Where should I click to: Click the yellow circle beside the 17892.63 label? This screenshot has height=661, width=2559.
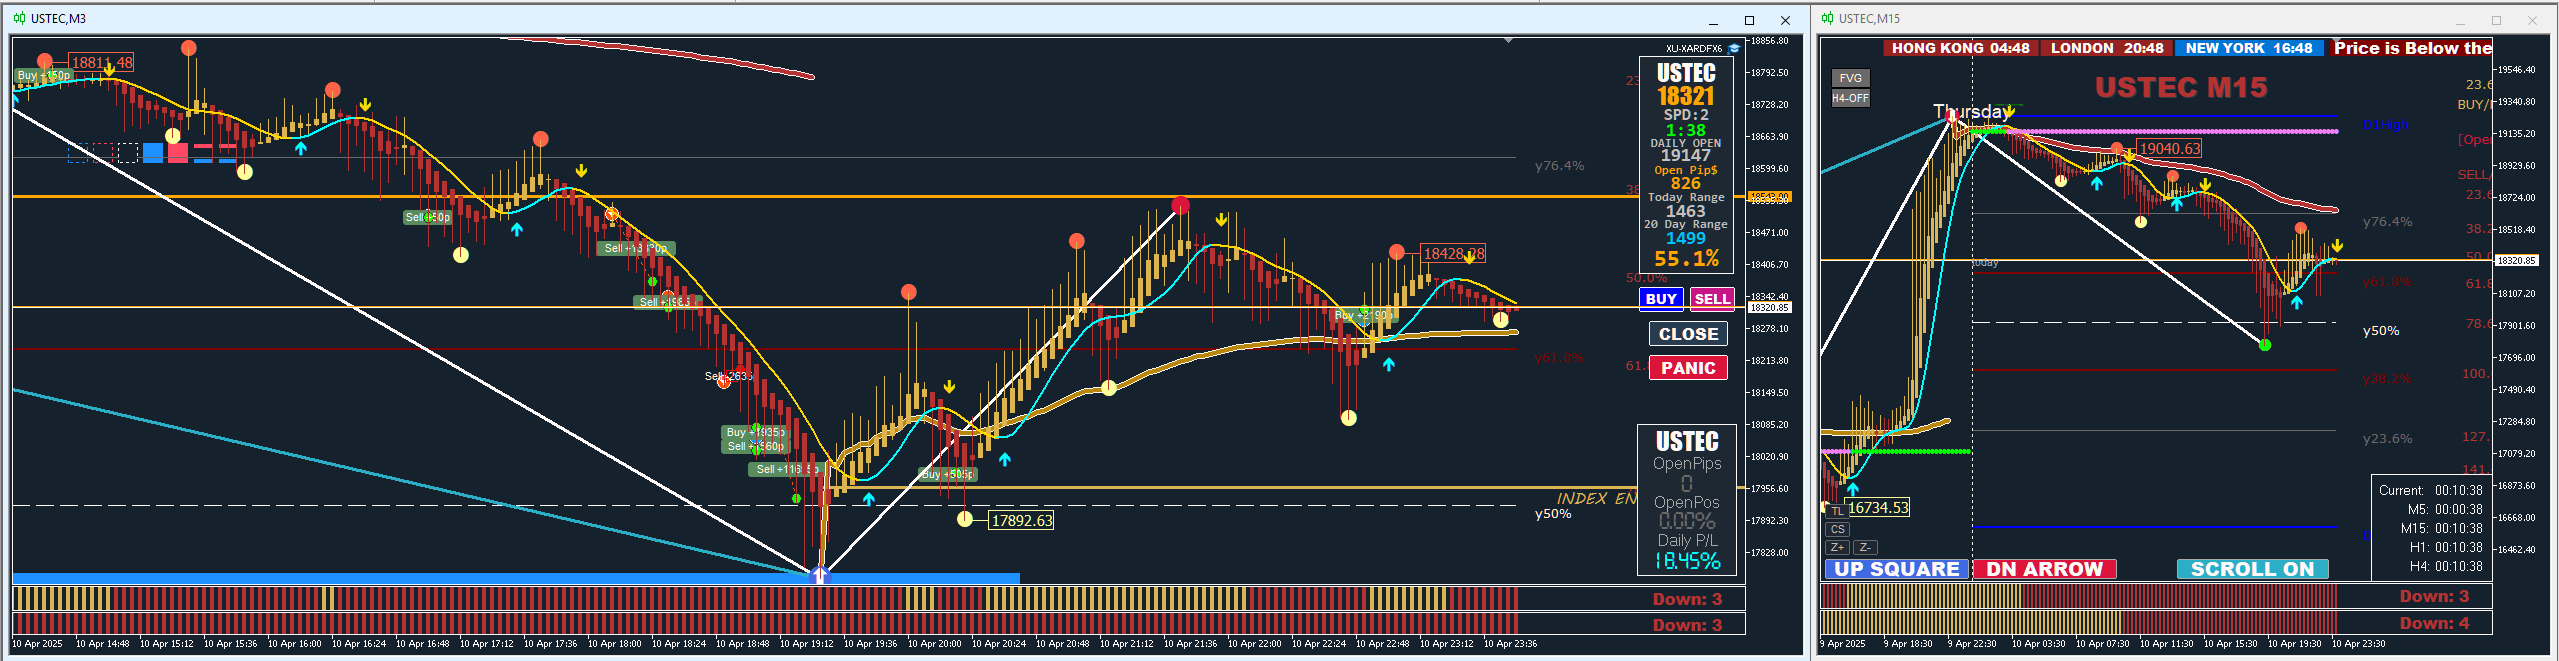964,519
